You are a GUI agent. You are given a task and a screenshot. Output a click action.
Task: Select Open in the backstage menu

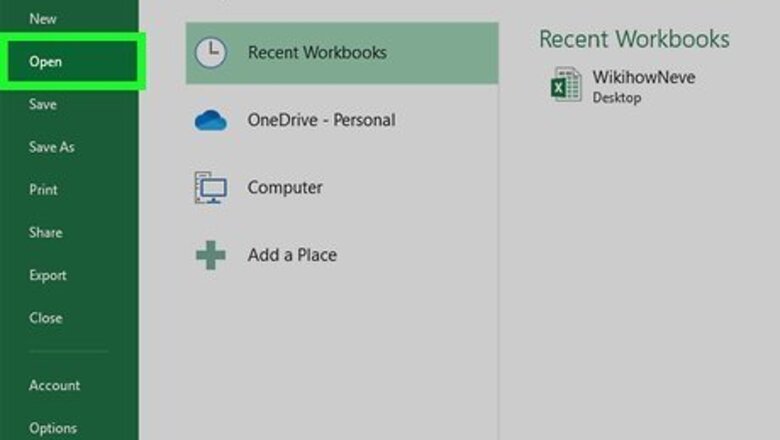[46, 62]
